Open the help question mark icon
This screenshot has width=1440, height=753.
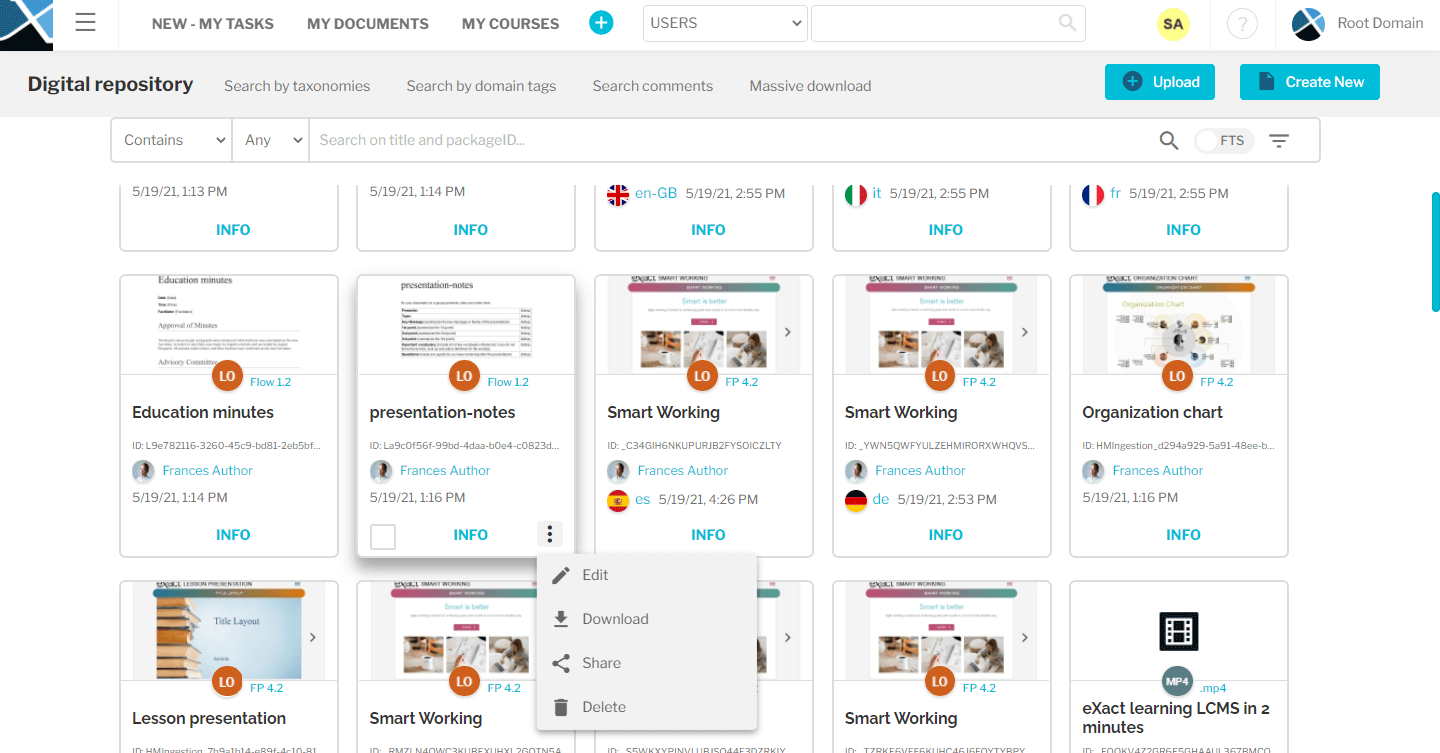[x=1241, y=24]
